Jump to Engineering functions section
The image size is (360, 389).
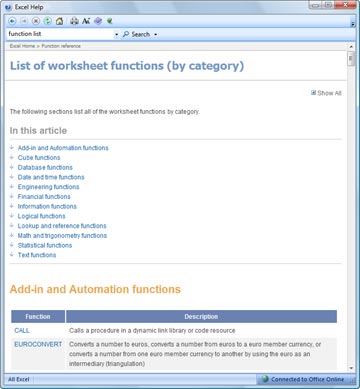coord(48,187)
